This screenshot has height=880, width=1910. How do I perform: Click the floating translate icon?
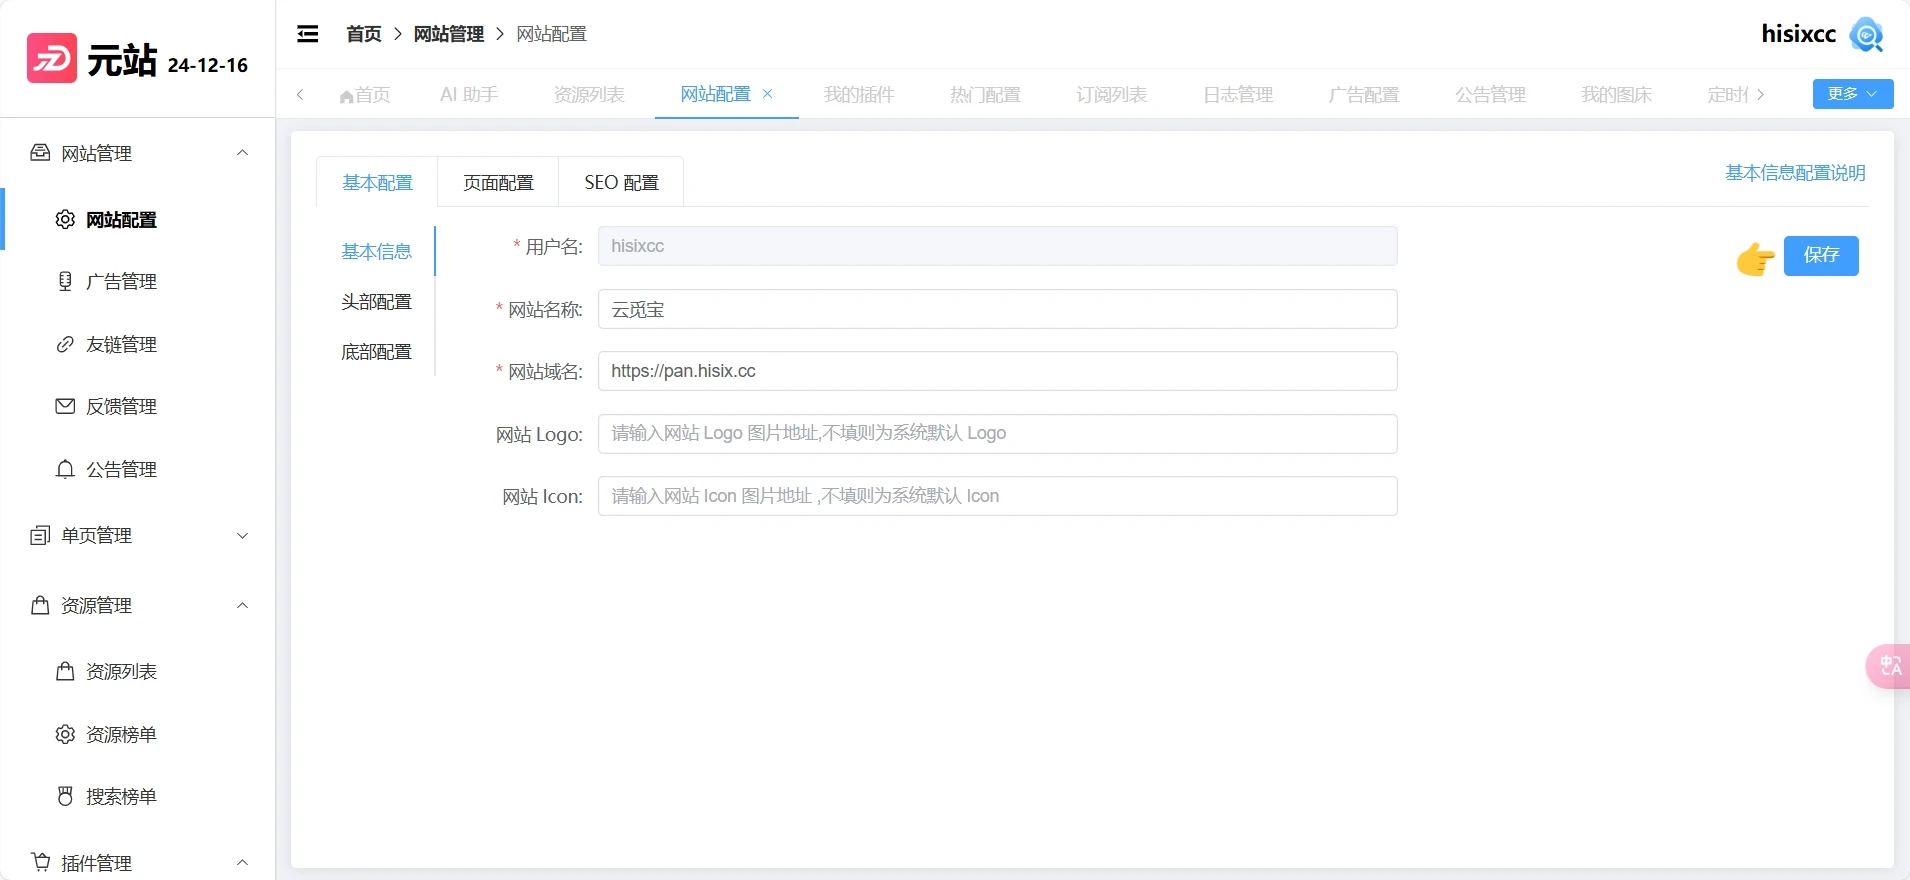tap(1889, 666)
